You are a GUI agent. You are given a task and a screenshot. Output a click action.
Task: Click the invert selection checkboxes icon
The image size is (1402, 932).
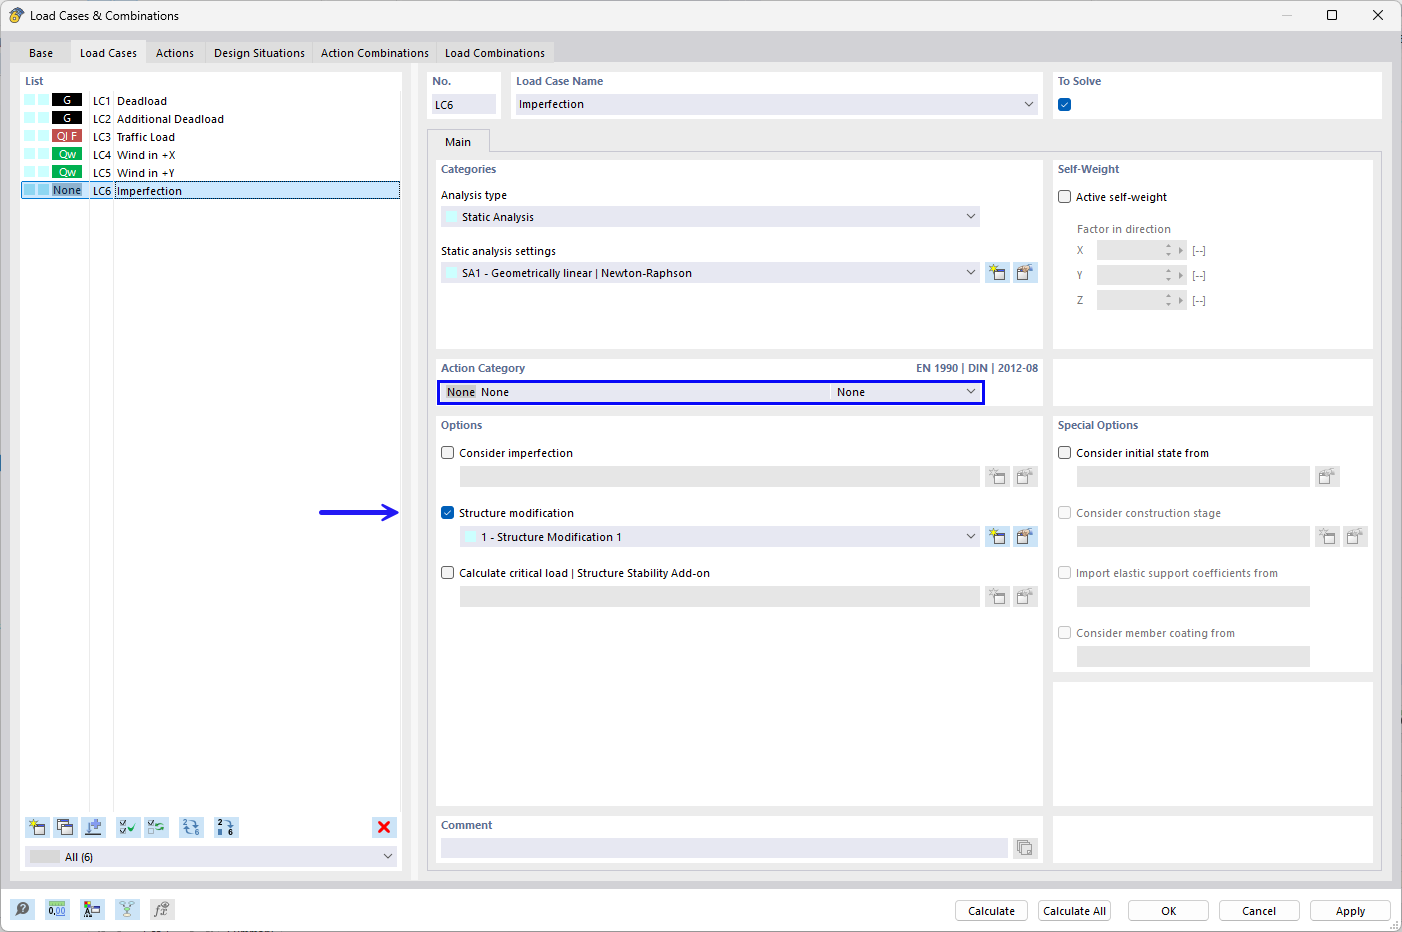point(156,827)
